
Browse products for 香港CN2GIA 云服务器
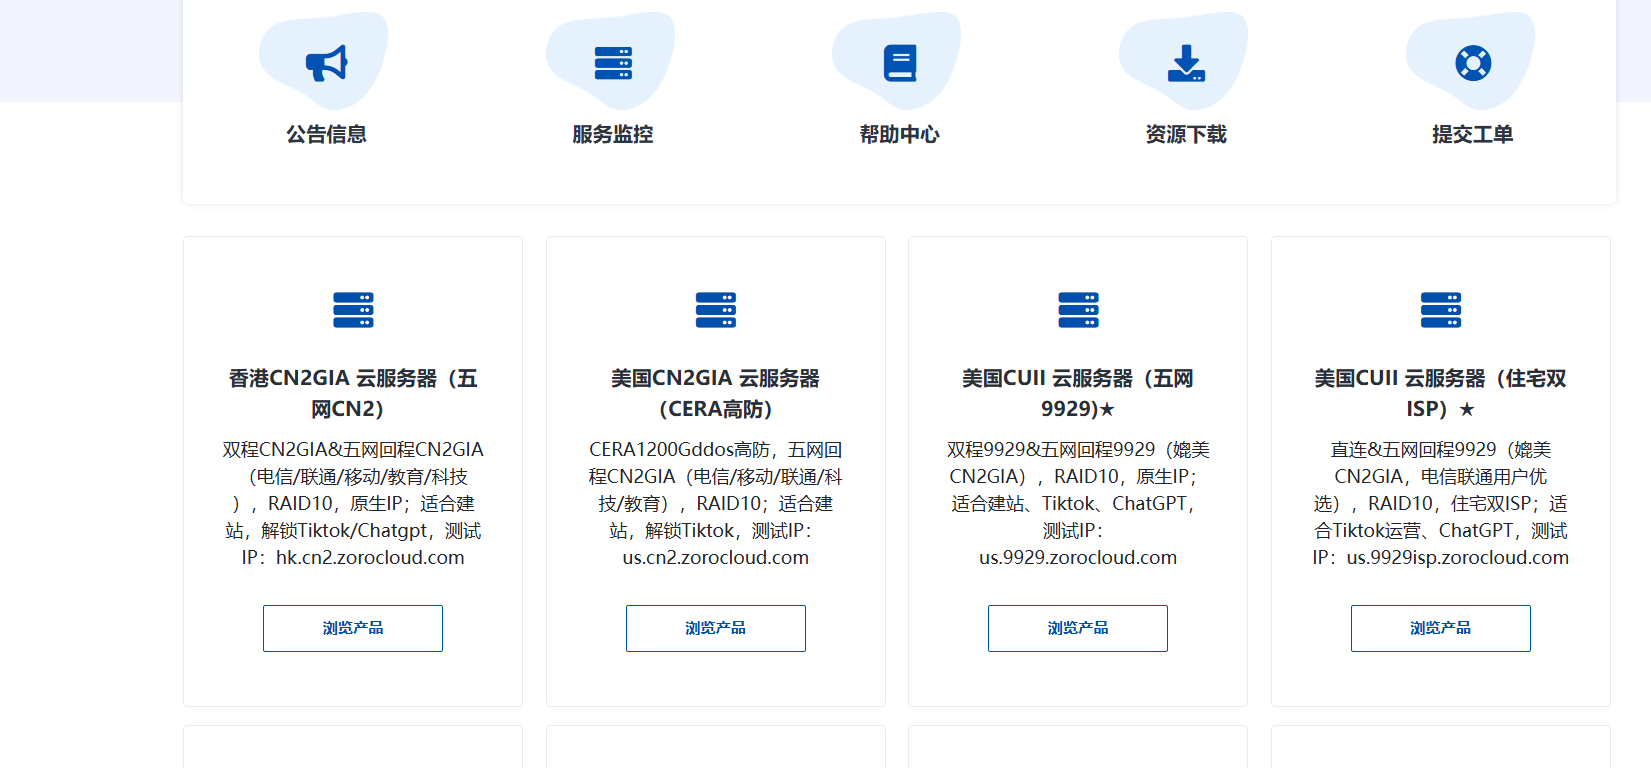353,628
